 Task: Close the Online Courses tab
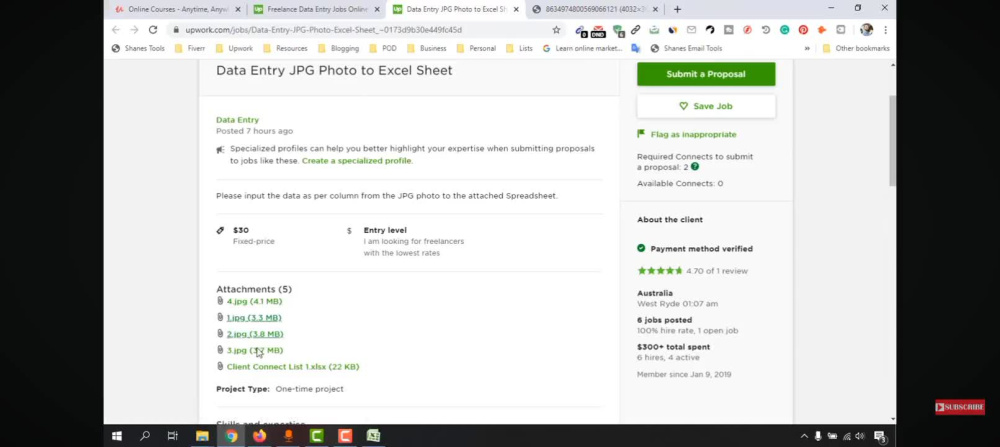[238, 10]
